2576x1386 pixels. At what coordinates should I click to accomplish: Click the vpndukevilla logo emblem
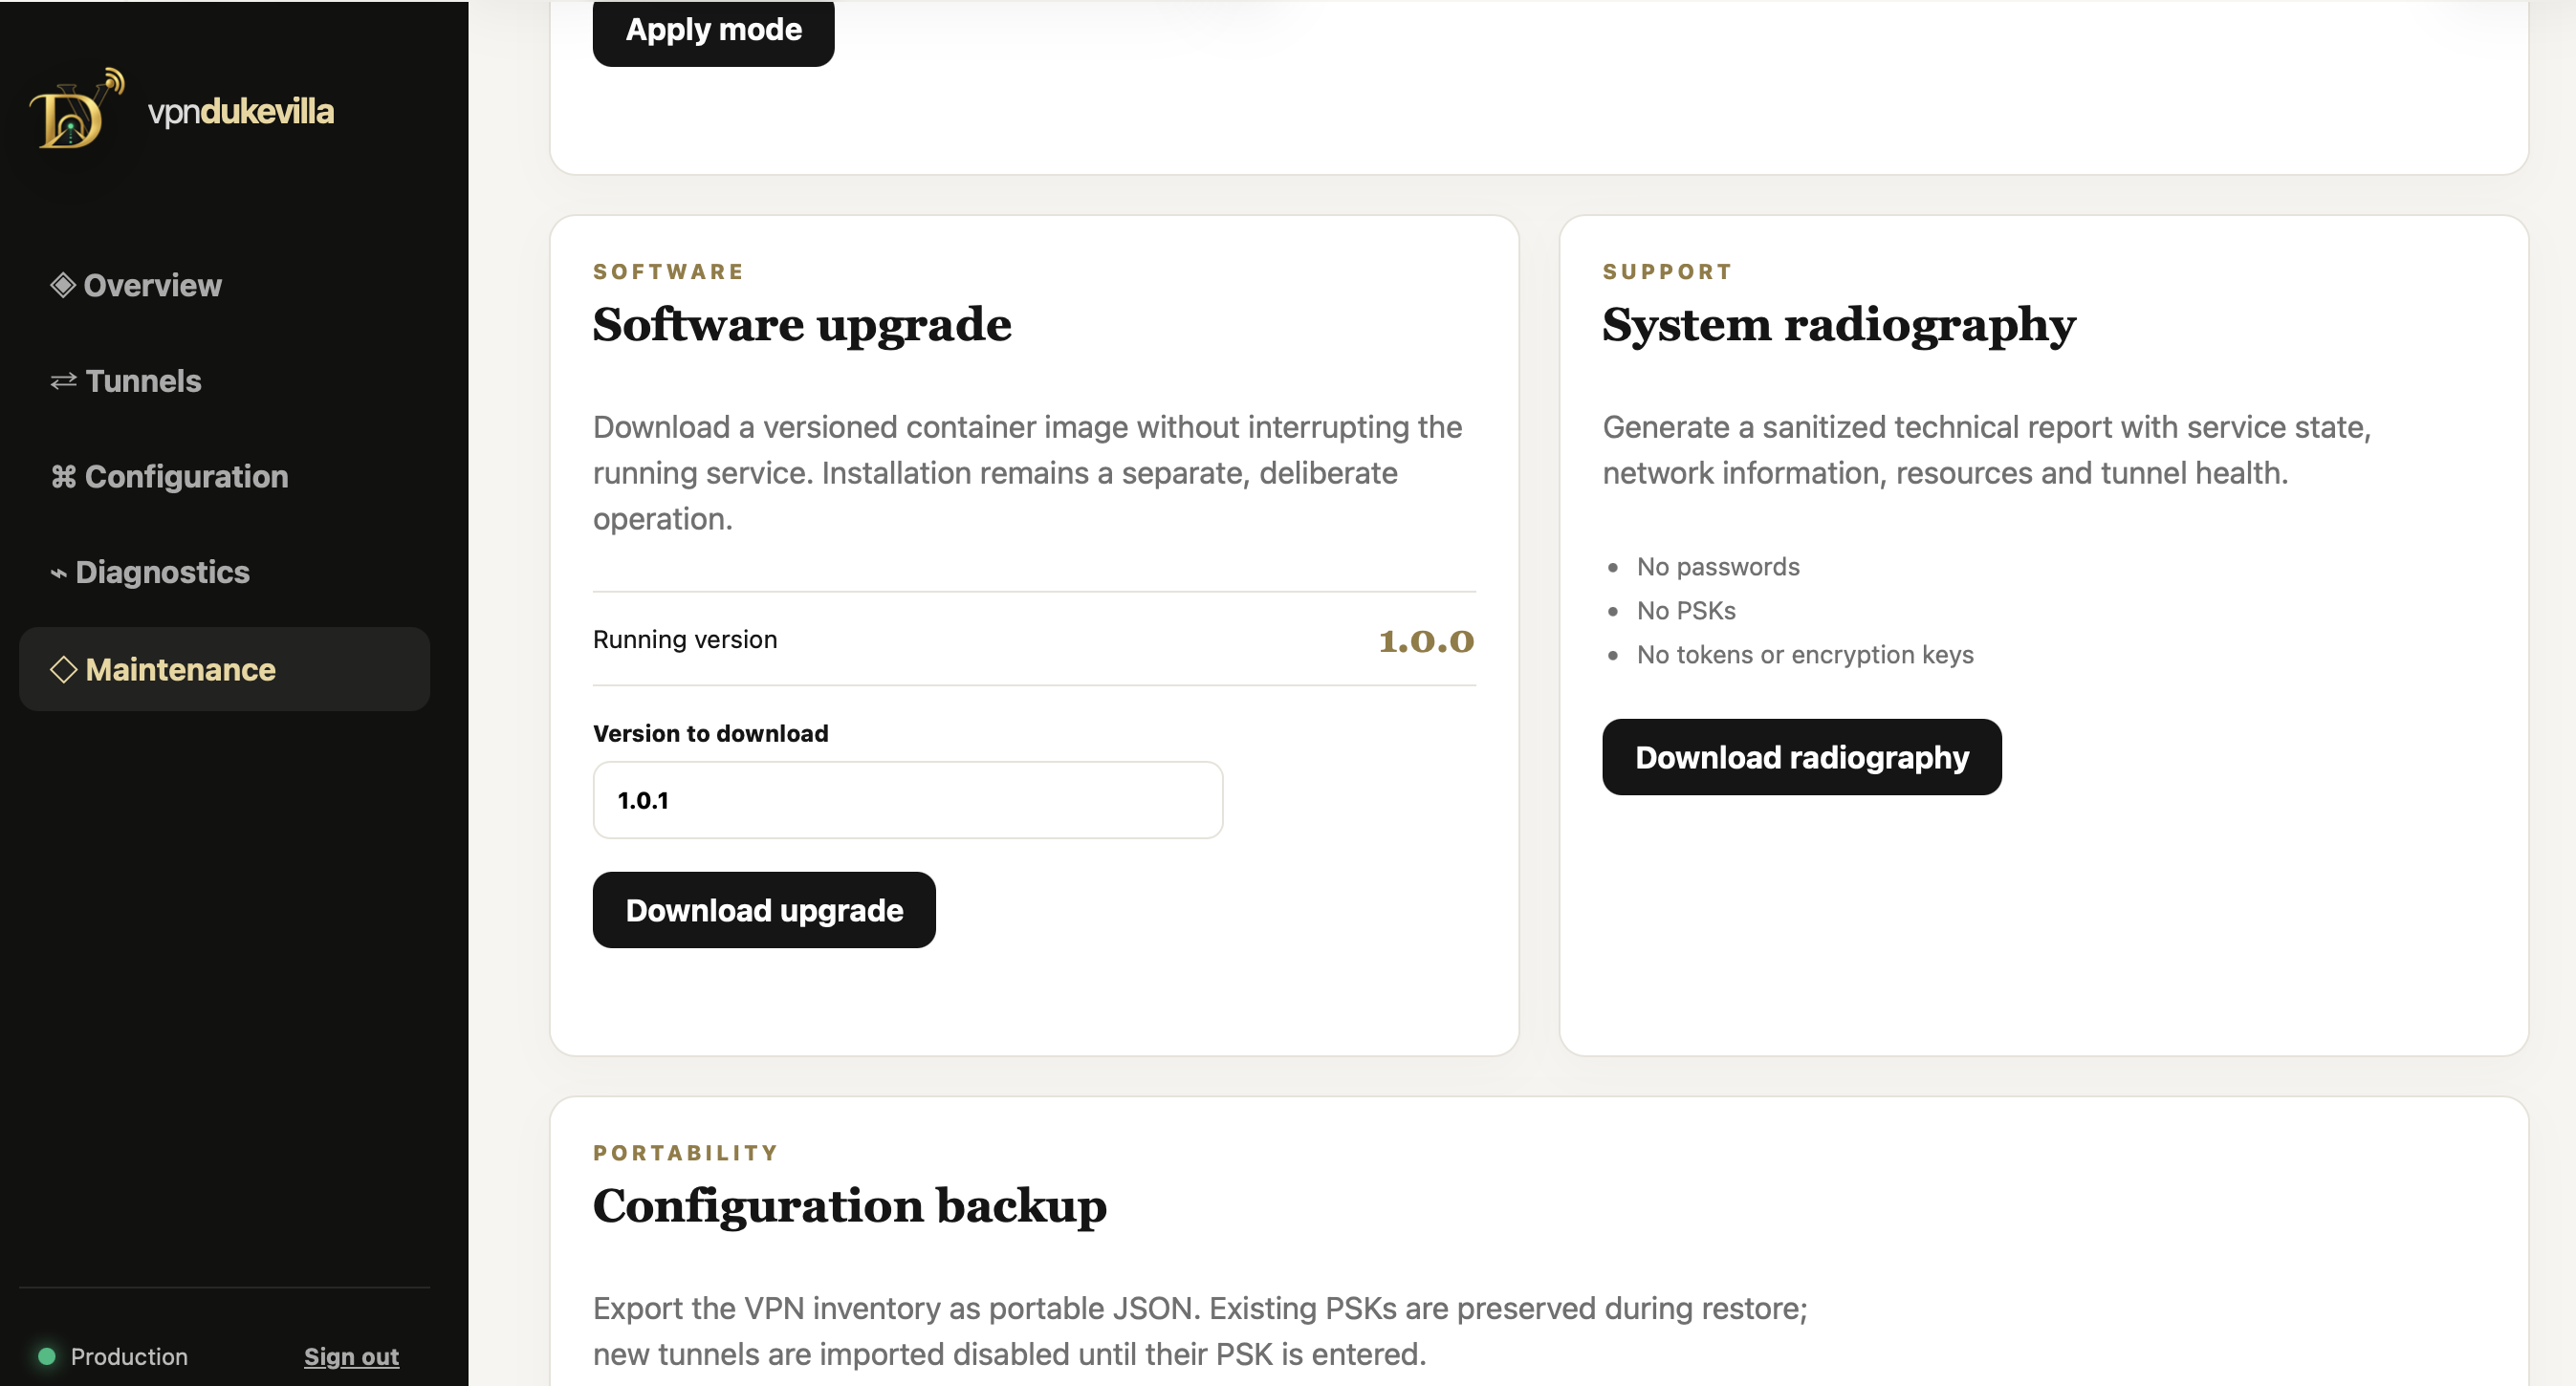point(76,109)
